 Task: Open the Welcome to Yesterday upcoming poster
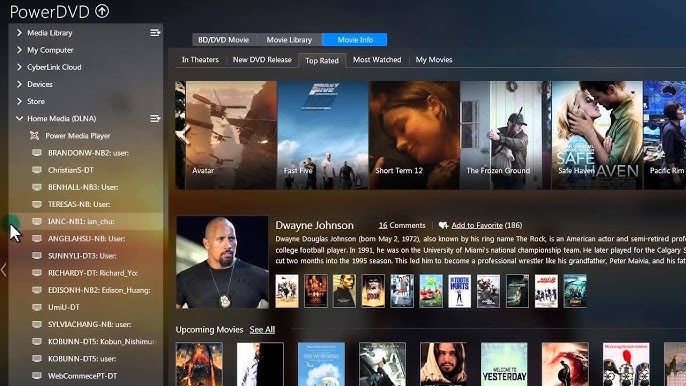tap(504, 364)
